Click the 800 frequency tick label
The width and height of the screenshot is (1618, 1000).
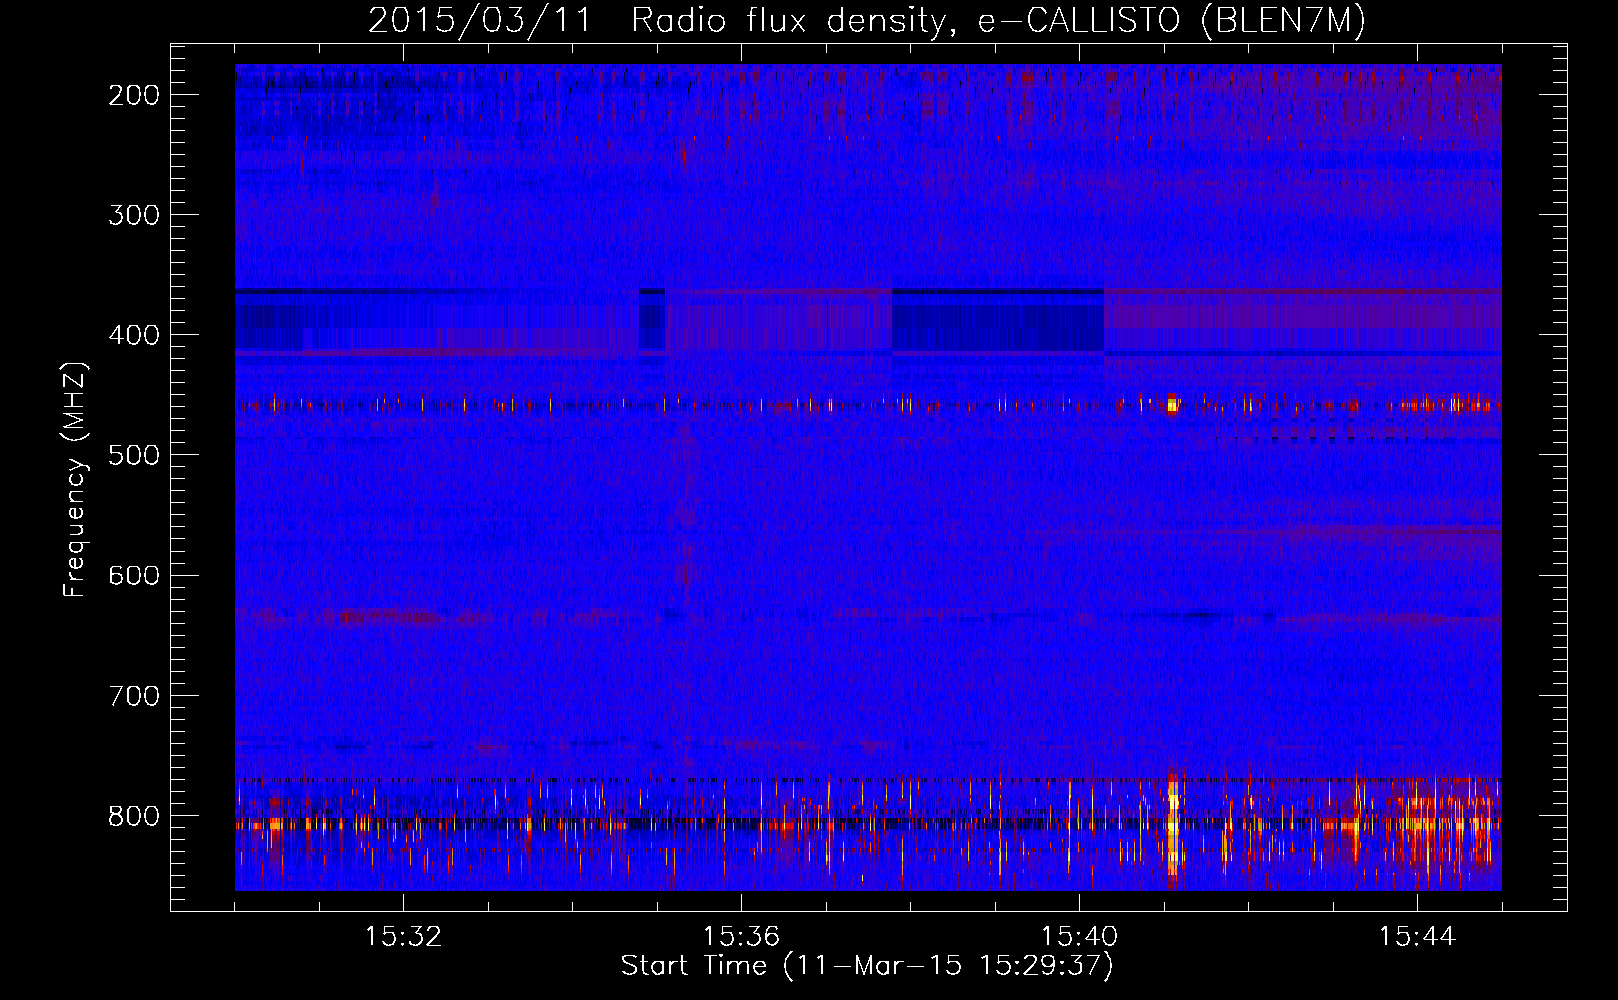click(134, 816)
